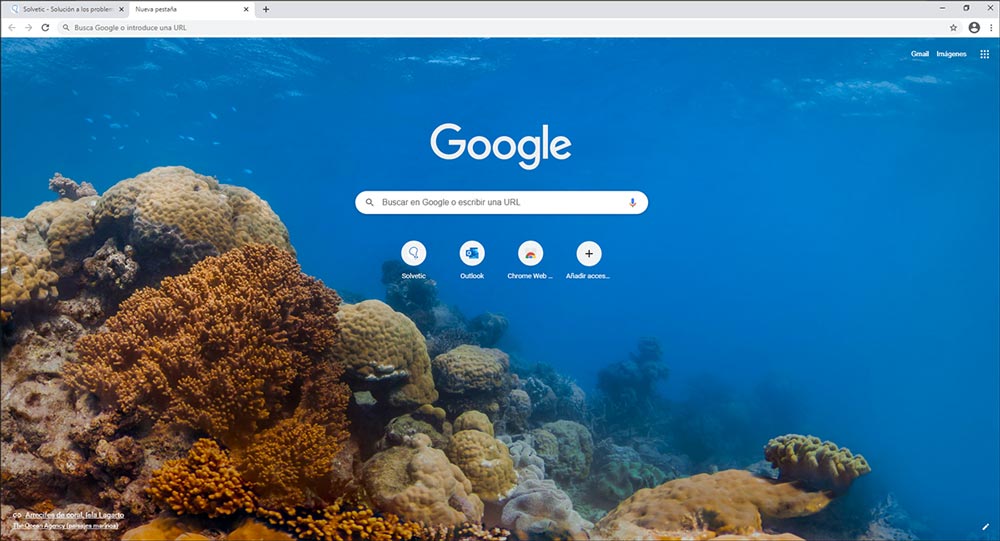
Task: Open the Chrome Web Store shortcut
Action: click(531, 253)
